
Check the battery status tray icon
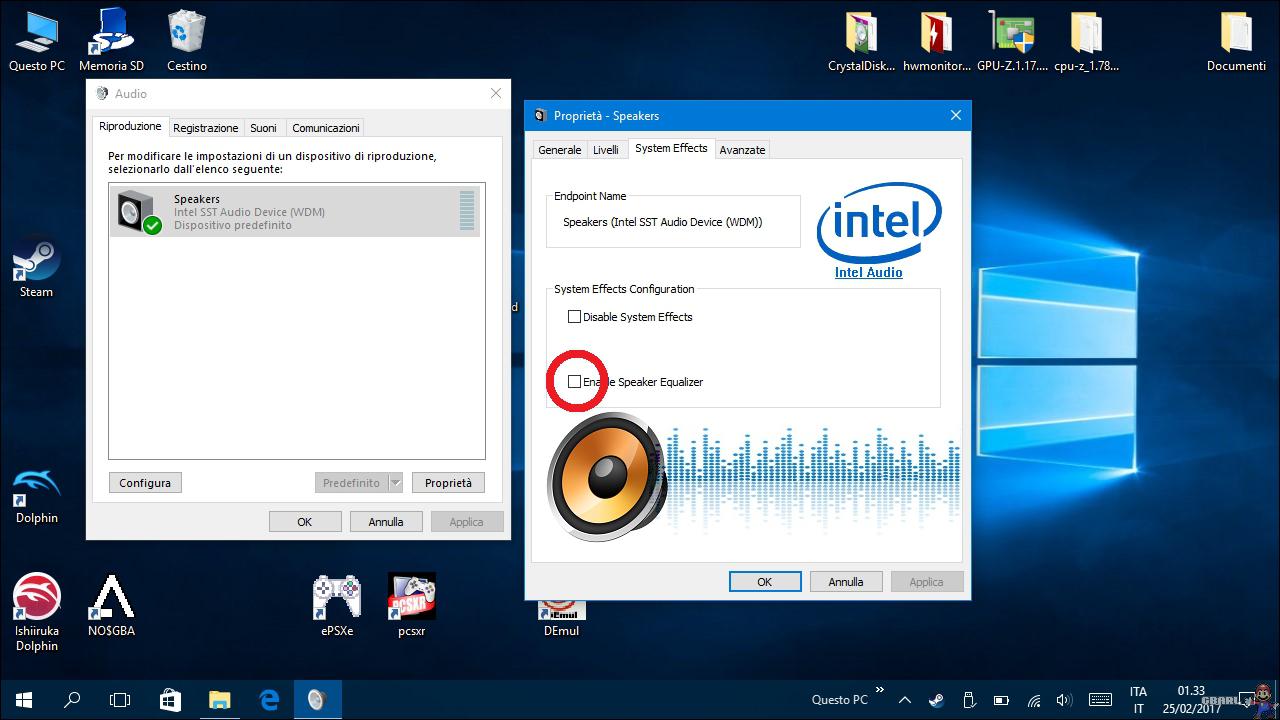coord(1002,700)
